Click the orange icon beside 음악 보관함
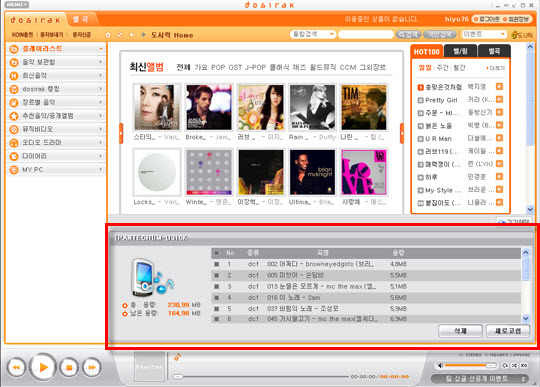Image resolution: width=540 pixels, height=387 pixels. [x=14, y=62]
